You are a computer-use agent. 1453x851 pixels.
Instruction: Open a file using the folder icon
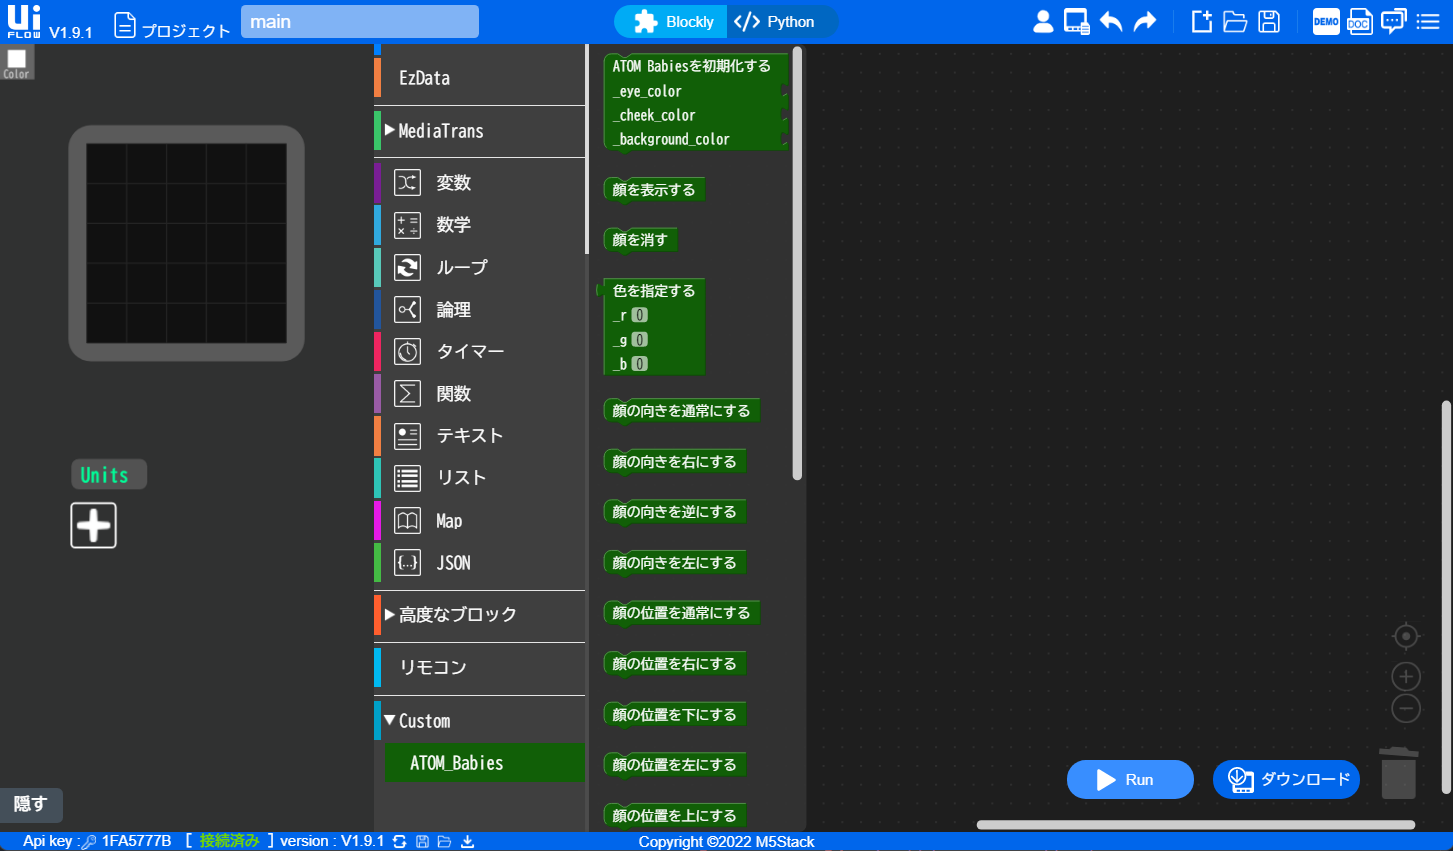[1235, 21]
